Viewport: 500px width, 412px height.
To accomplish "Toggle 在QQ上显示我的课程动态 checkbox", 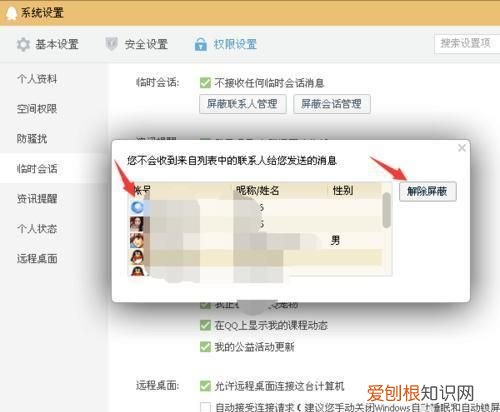I will pyautogui.click(x=205, y=325).
